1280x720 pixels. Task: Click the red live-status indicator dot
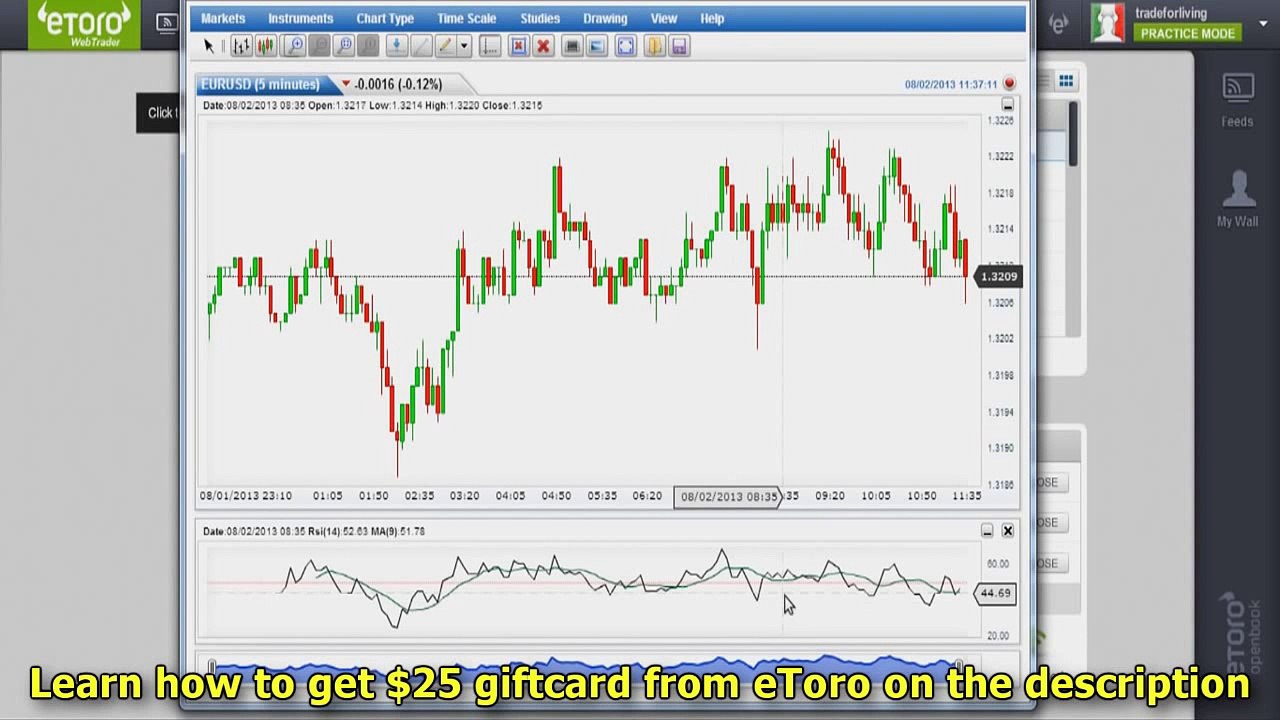pos(1009,84)
